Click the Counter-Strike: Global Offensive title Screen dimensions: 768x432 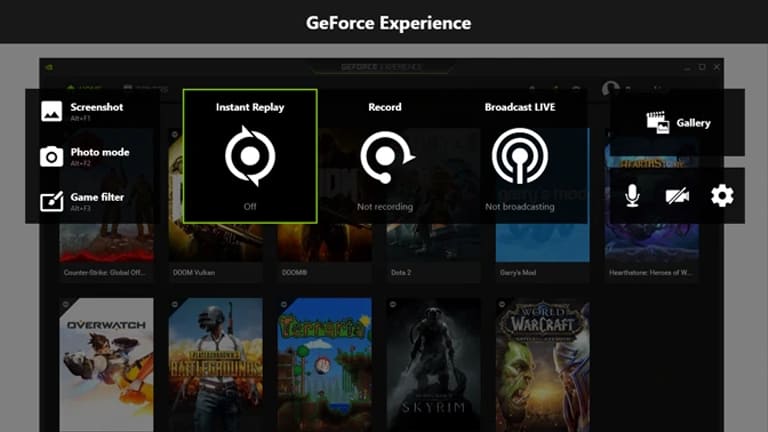(x=104, y=272)
